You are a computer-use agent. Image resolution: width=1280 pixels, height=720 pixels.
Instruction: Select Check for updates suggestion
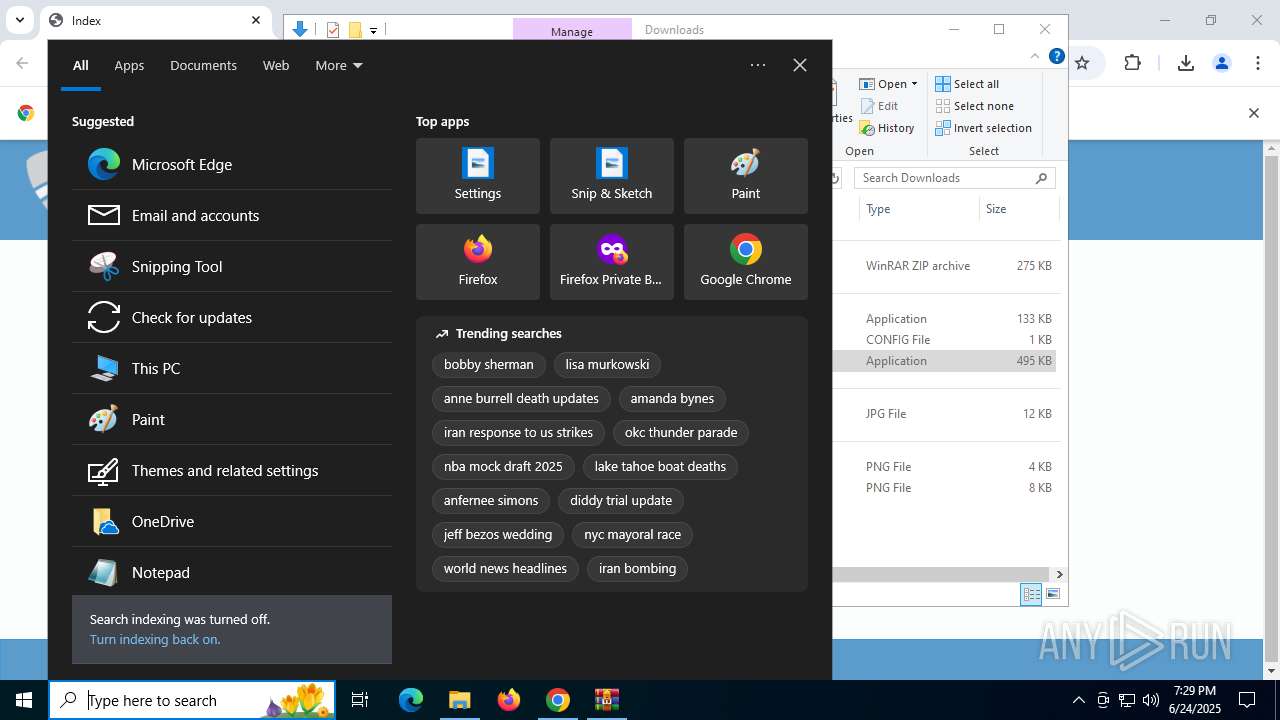[232, 318]
